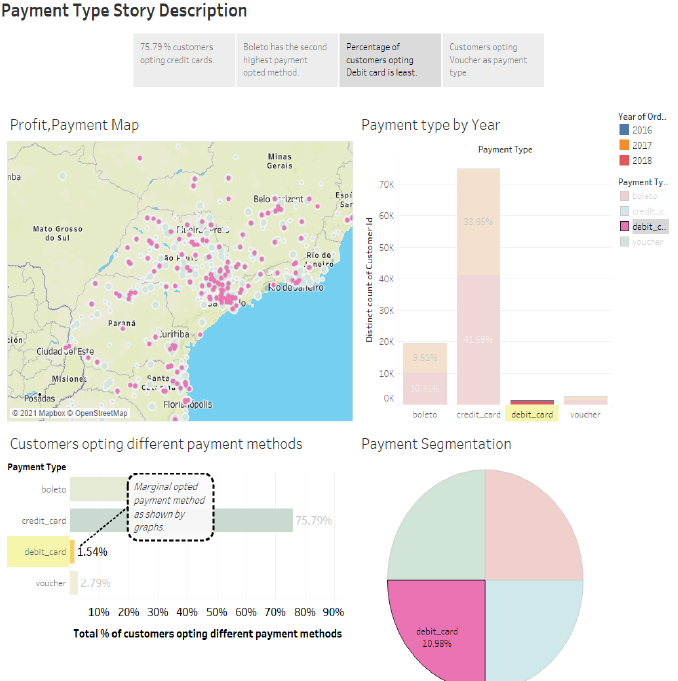Click the Mapbox attribution link on map
The width and height of the screenshot is (678, 681).
(39, 413)
